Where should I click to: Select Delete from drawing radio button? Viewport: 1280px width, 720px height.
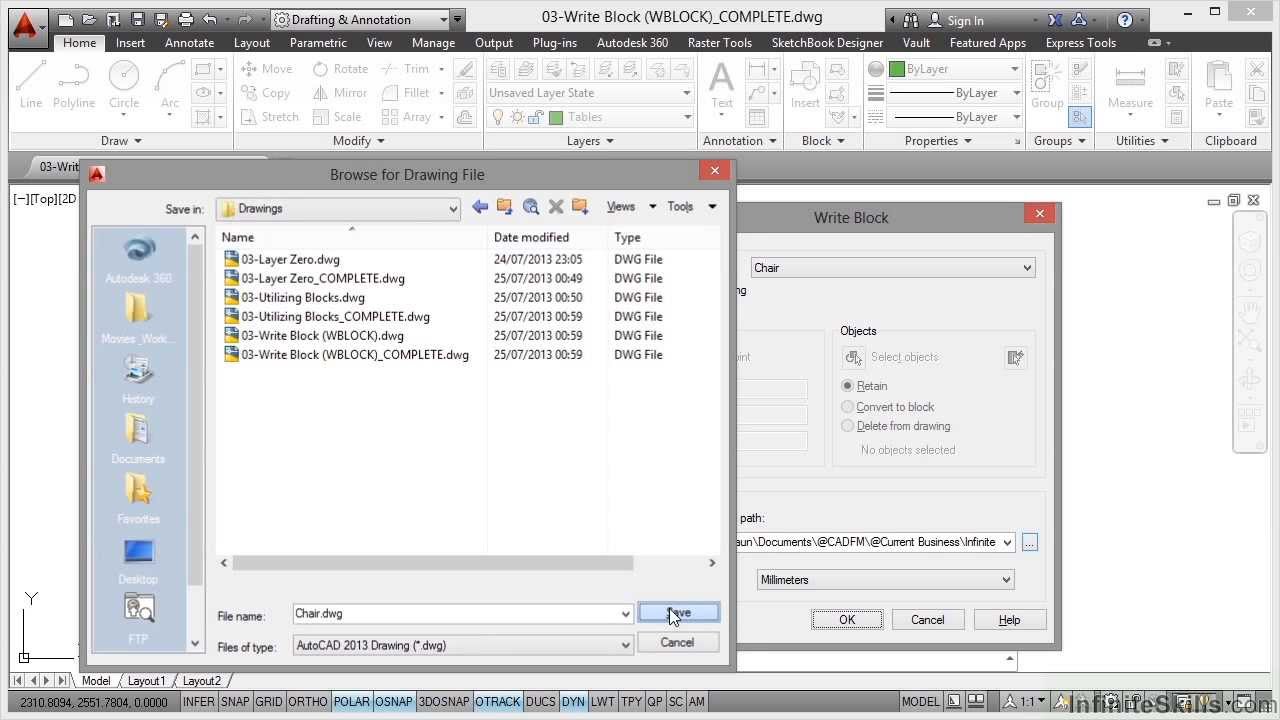(848, 426)
